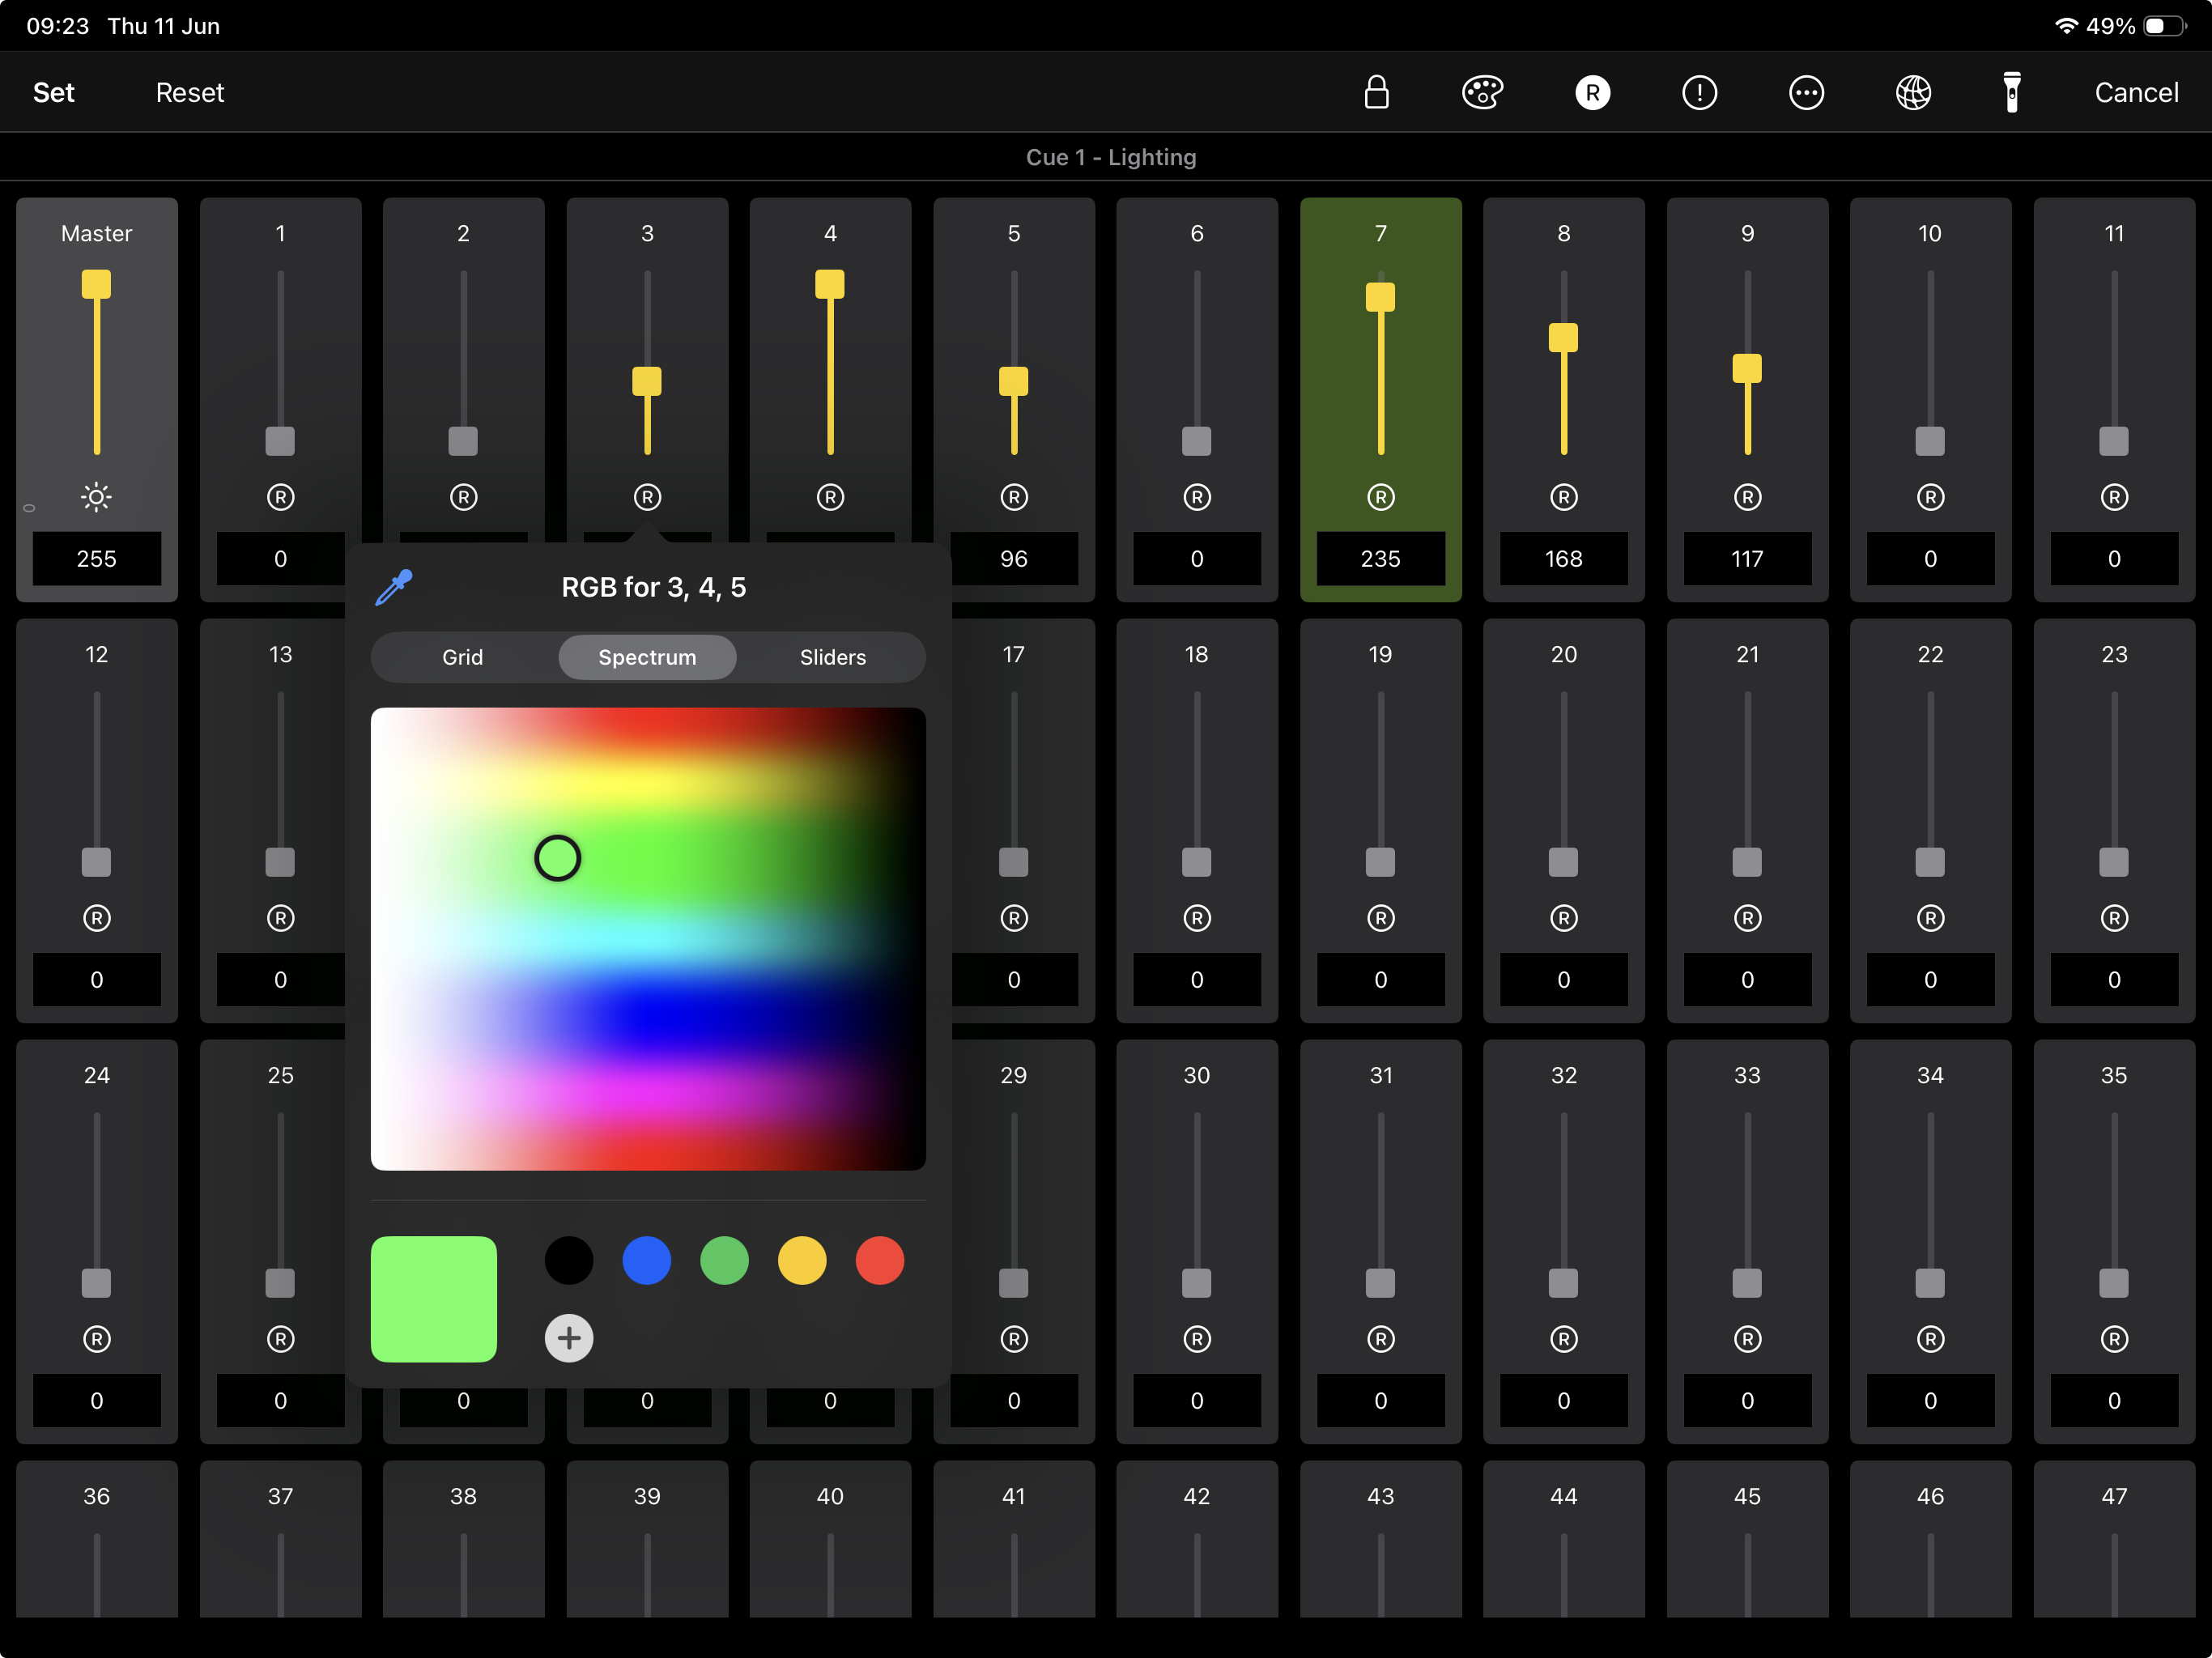The height and width of the screenshot is (1658, 2212).
Task: Tap the R icon on channel 10
Action: coord(1931,497)
